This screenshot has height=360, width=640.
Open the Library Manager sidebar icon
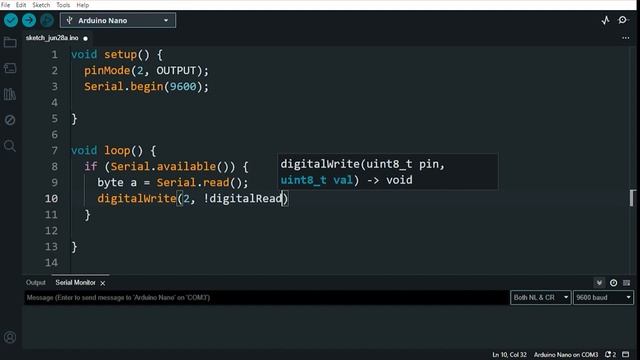click(x=10, y=94)
